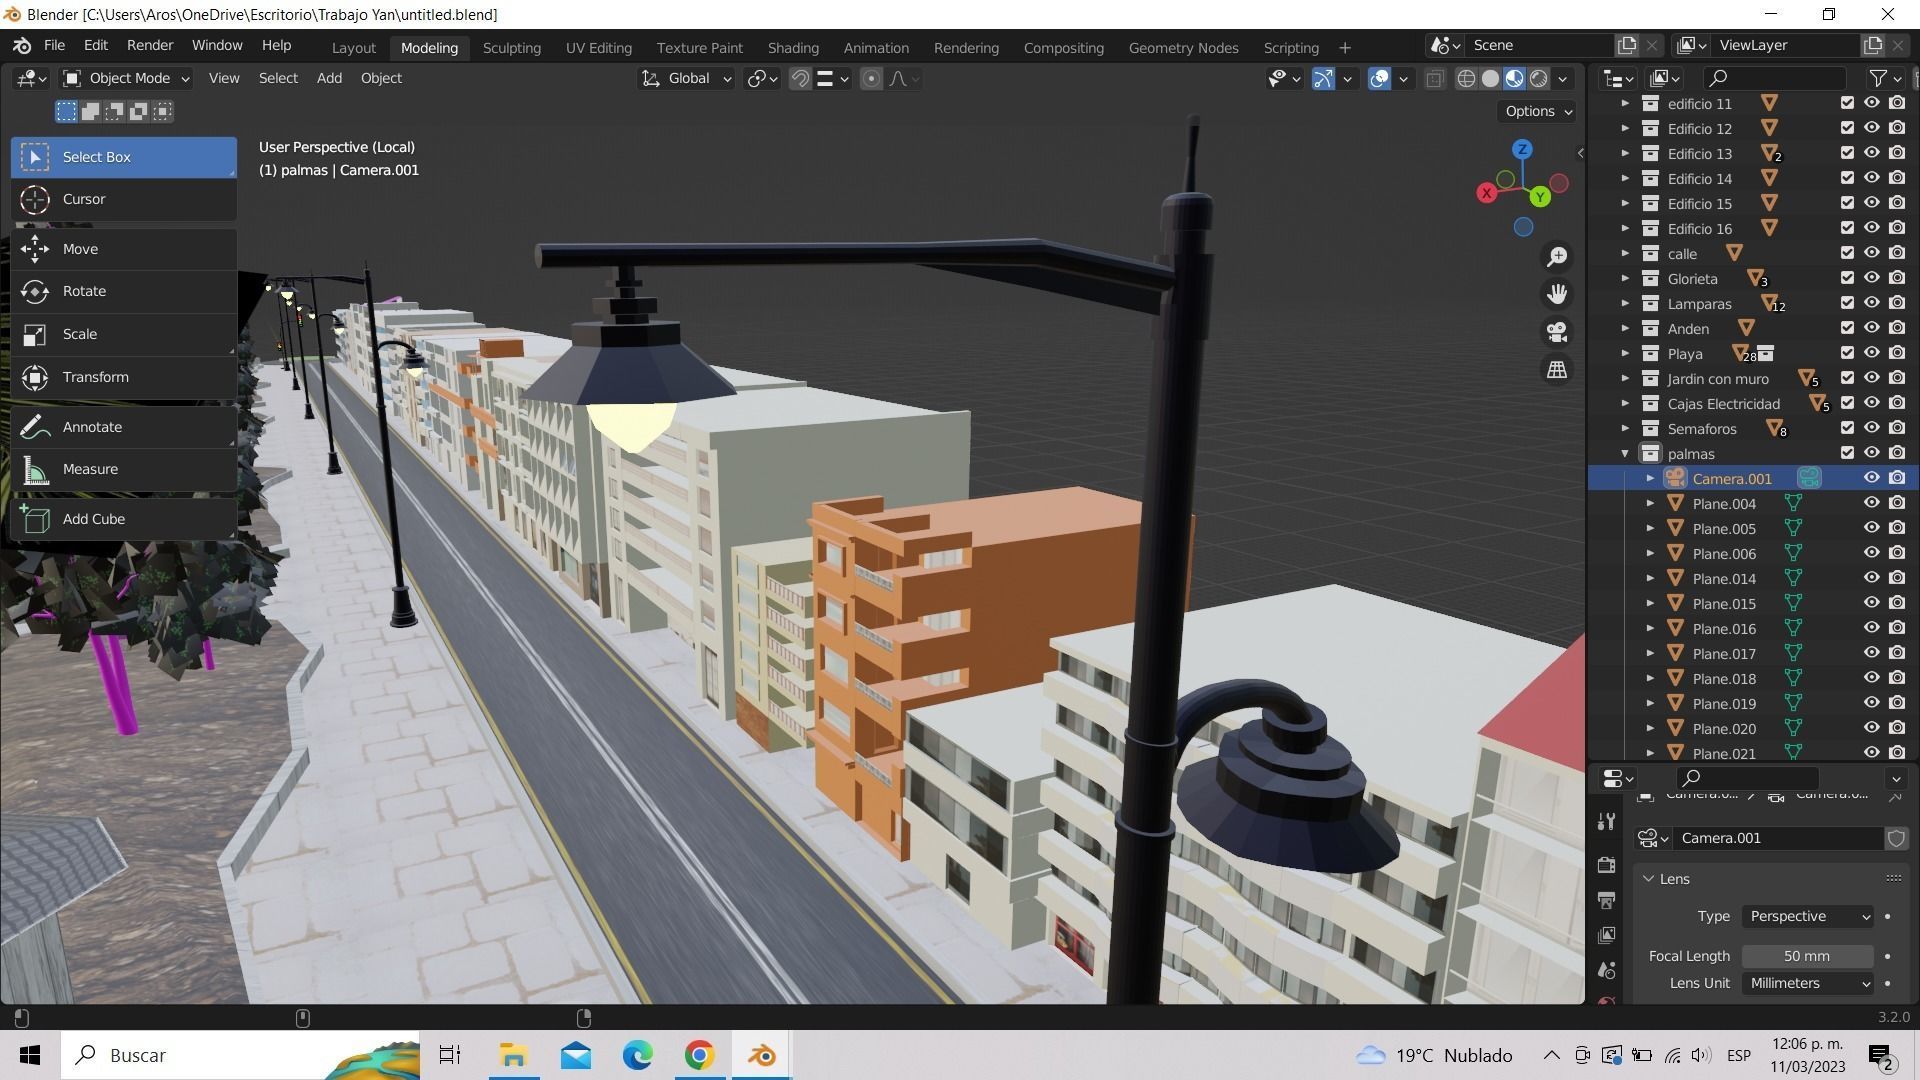Expand the Playa collection
The width and height of the screenshot is (1920, 1080).
(1625, 353)
